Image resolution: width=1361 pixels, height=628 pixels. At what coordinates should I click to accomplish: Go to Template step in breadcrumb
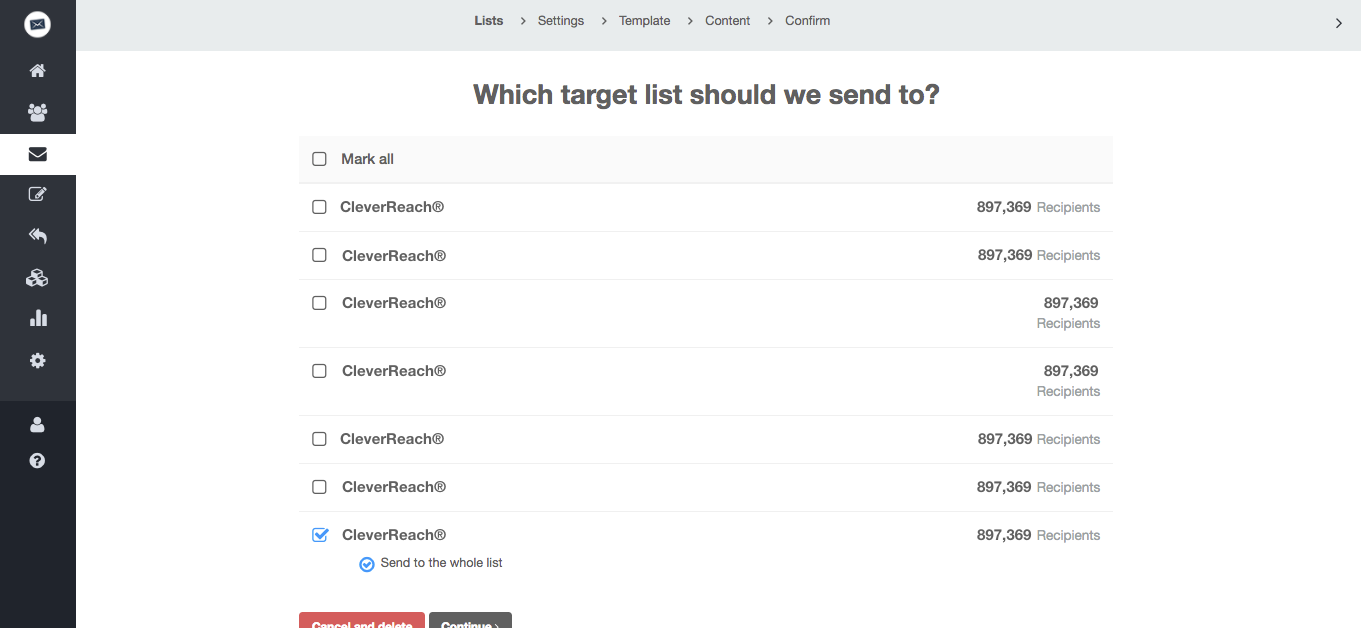point(645,21)
